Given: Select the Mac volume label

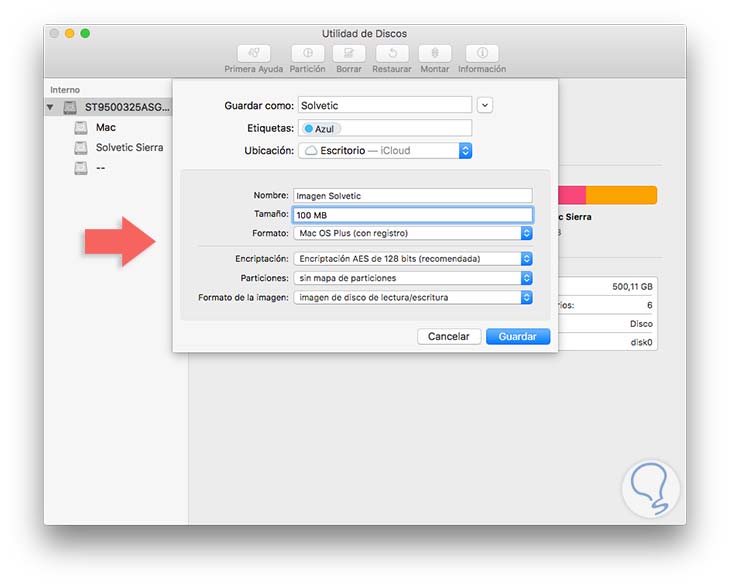Looking at the screenshot, I should point(106,128).
